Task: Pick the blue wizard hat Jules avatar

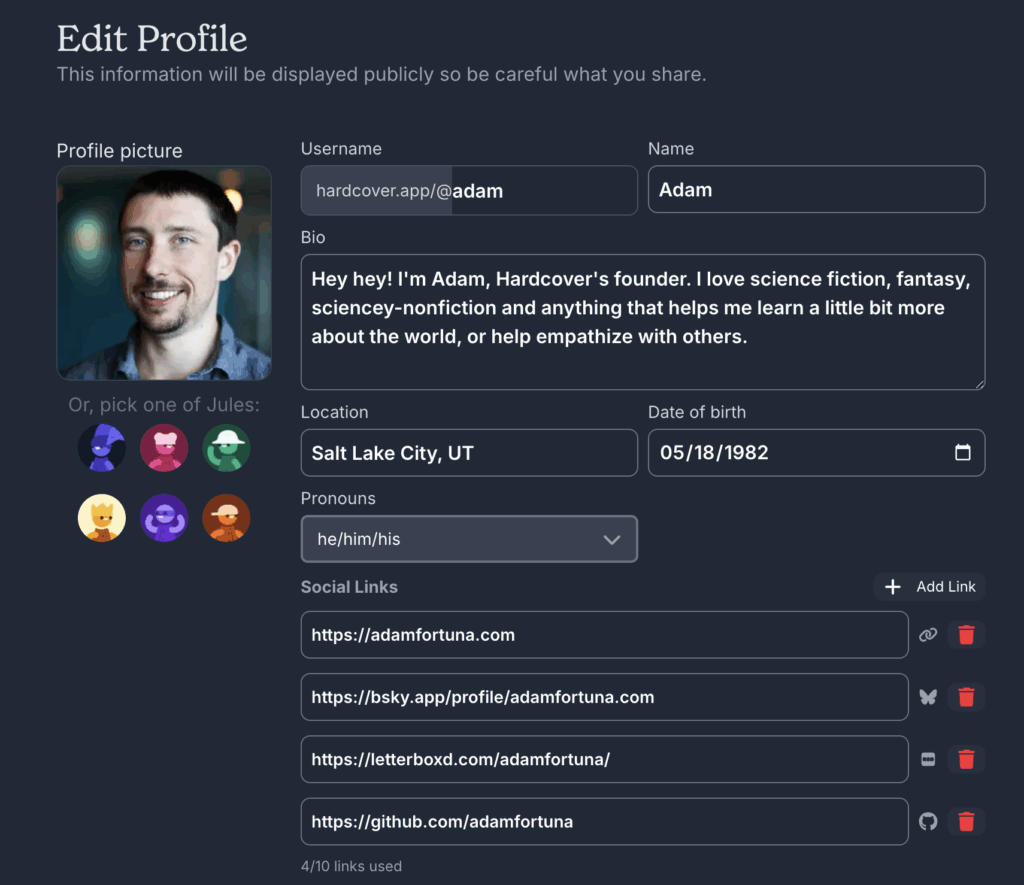Action: 102,448
